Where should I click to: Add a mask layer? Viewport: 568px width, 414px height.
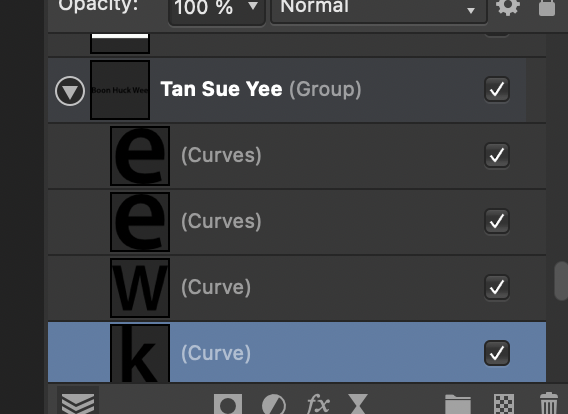[x=228, y=404]
